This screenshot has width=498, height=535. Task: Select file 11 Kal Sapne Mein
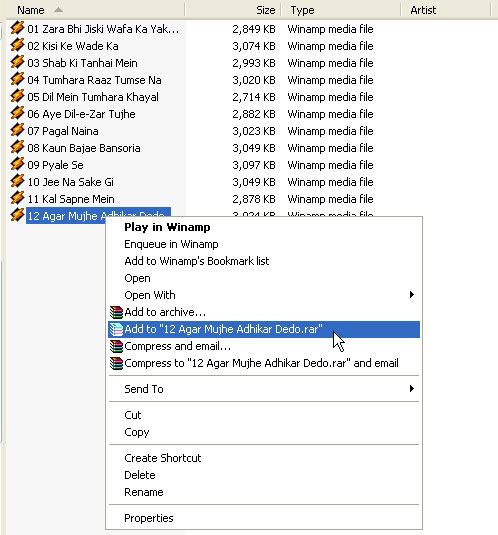point(71,199)
